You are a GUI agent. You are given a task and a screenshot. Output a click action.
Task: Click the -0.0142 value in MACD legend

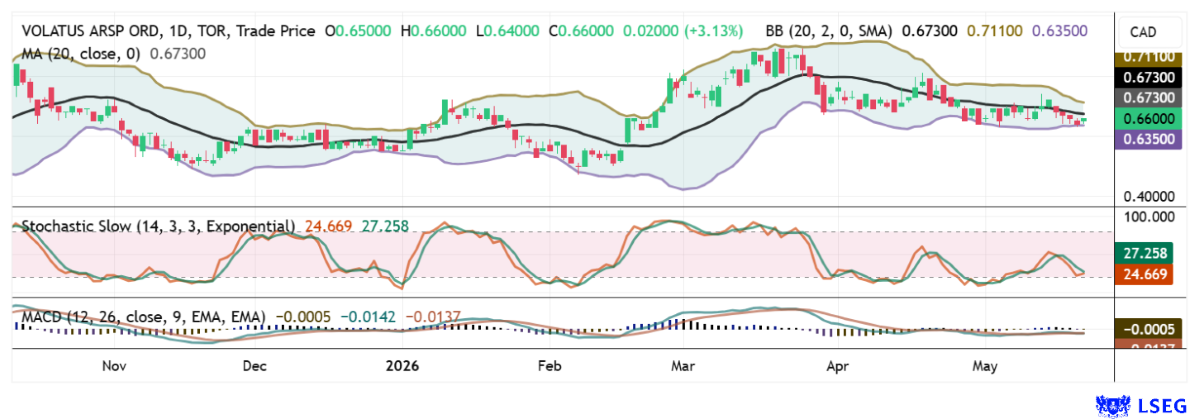pos(369,317)
